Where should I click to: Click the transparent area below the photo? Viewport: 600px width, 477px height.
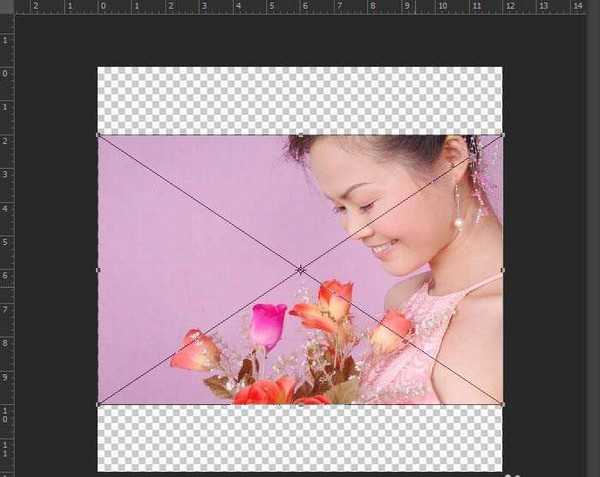click(300, 438)
